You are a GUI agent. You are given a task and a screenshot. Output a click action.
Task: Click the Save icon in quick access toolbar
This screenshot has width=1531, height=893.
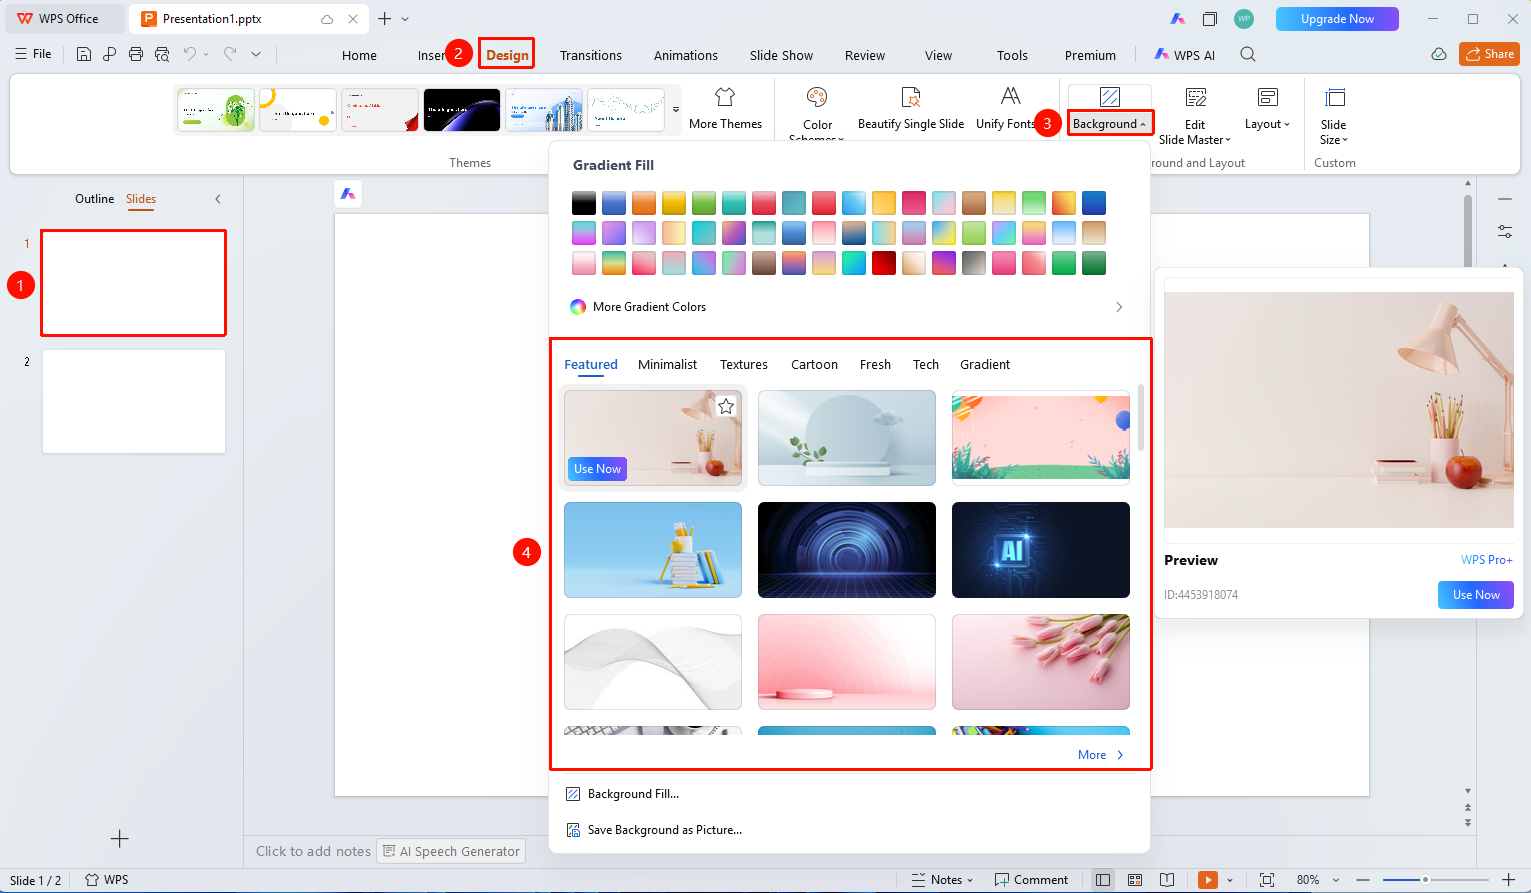[x=84, y=54]
